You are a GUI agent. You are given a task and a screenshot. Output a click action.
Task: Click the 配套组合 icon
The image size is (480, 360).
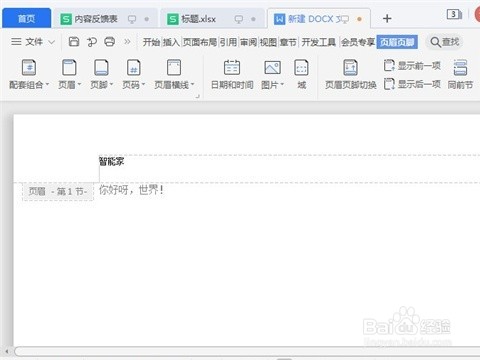(x=29, y=68)
